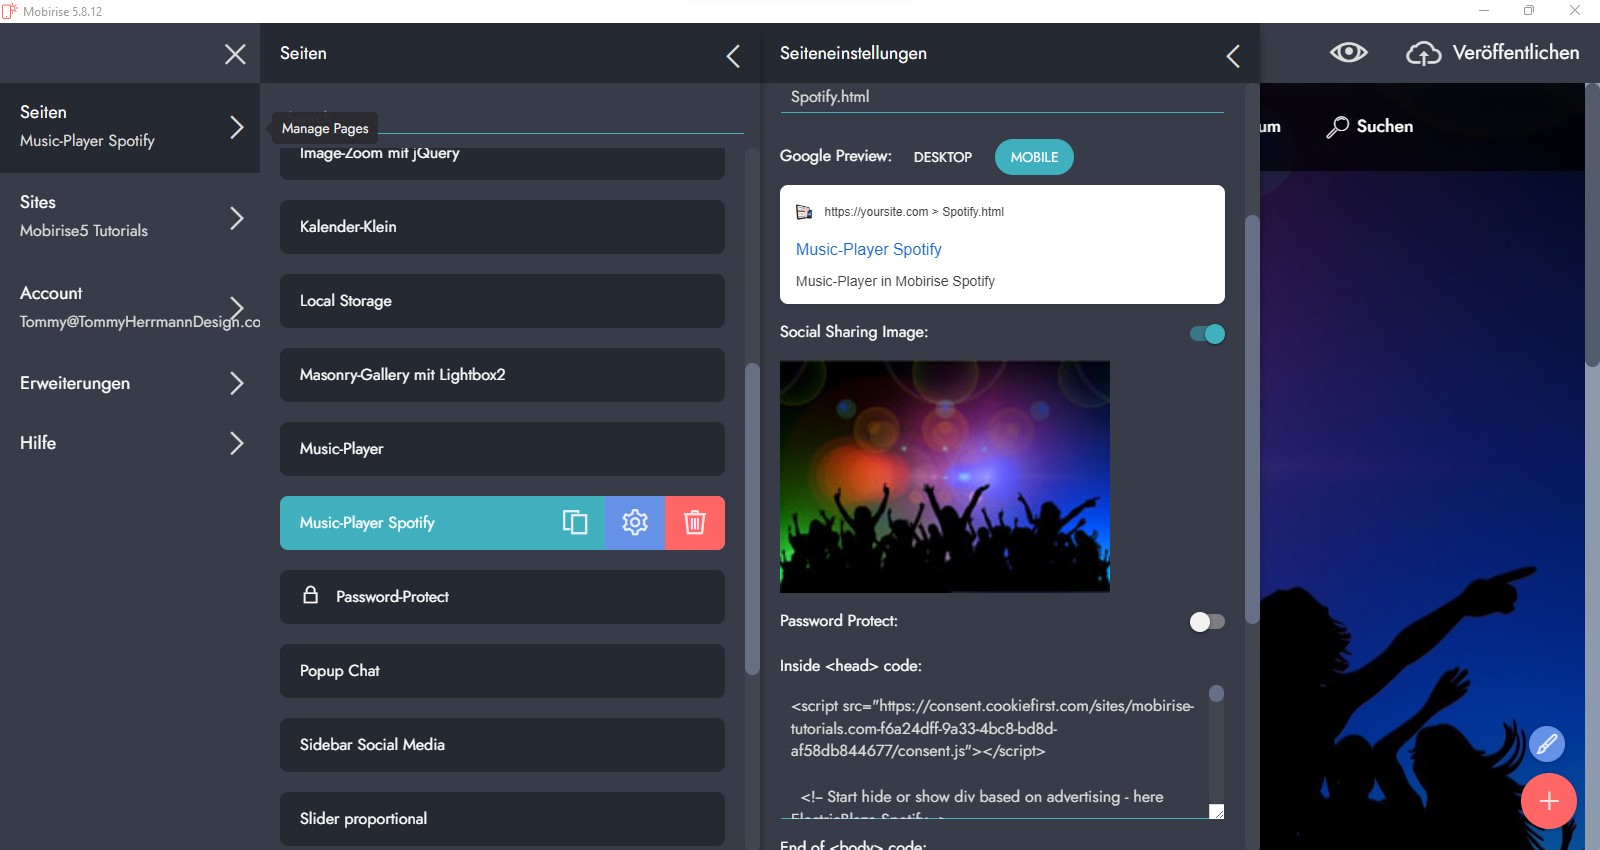
Task: Open the Seiten menu entry
Action: click(130, 127)
